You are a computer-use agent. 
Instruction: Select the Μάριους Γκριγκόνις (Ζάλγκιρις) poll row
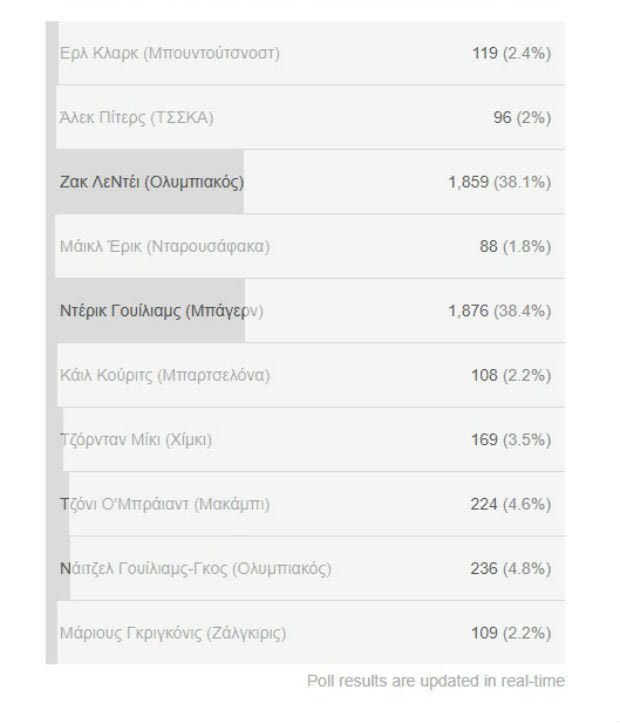pos(305,633)
